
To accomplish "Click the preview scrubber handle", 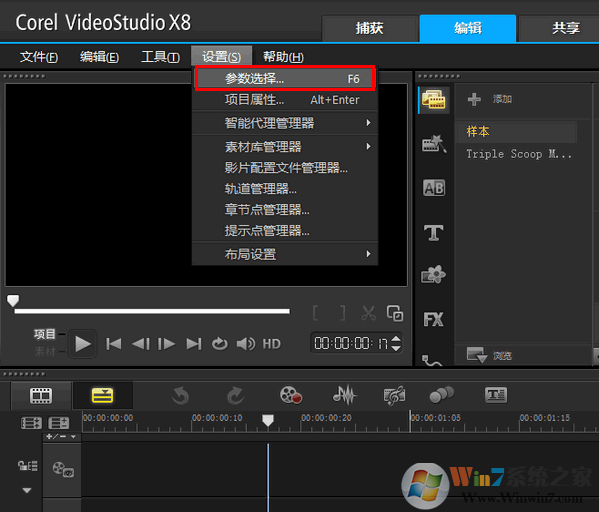I will [13, 300].
